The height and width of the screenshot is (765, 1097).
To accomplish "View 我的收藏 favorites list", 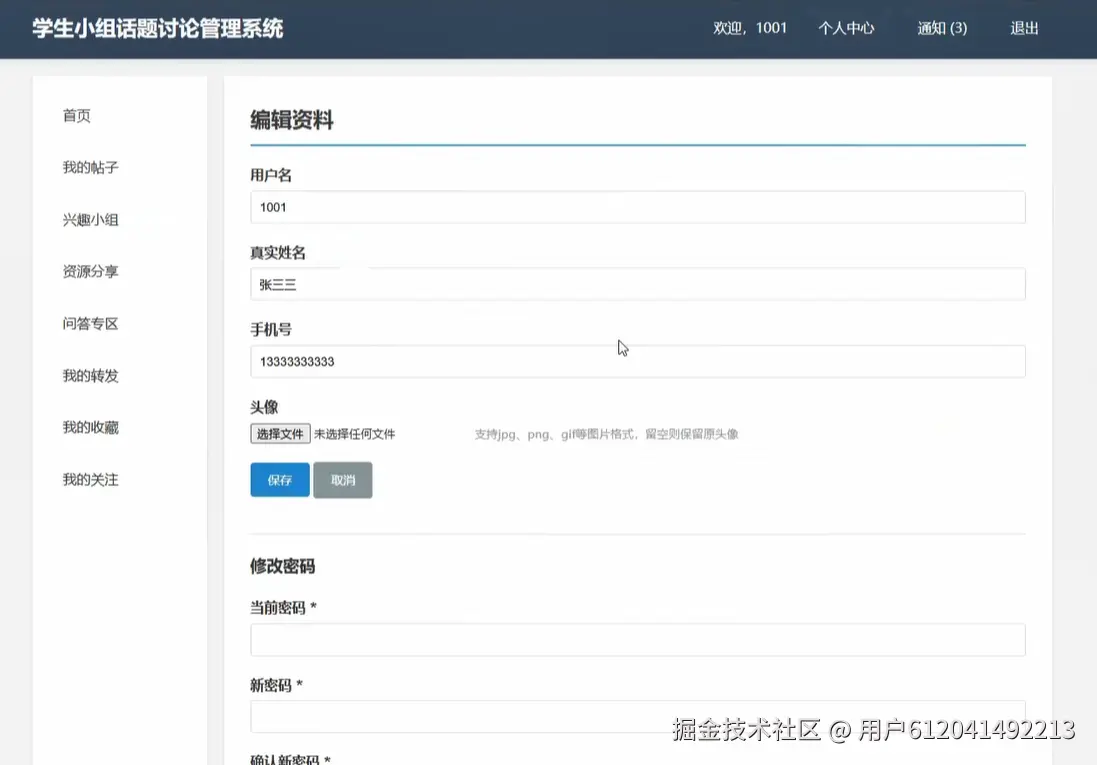I will tap(89, 427).
